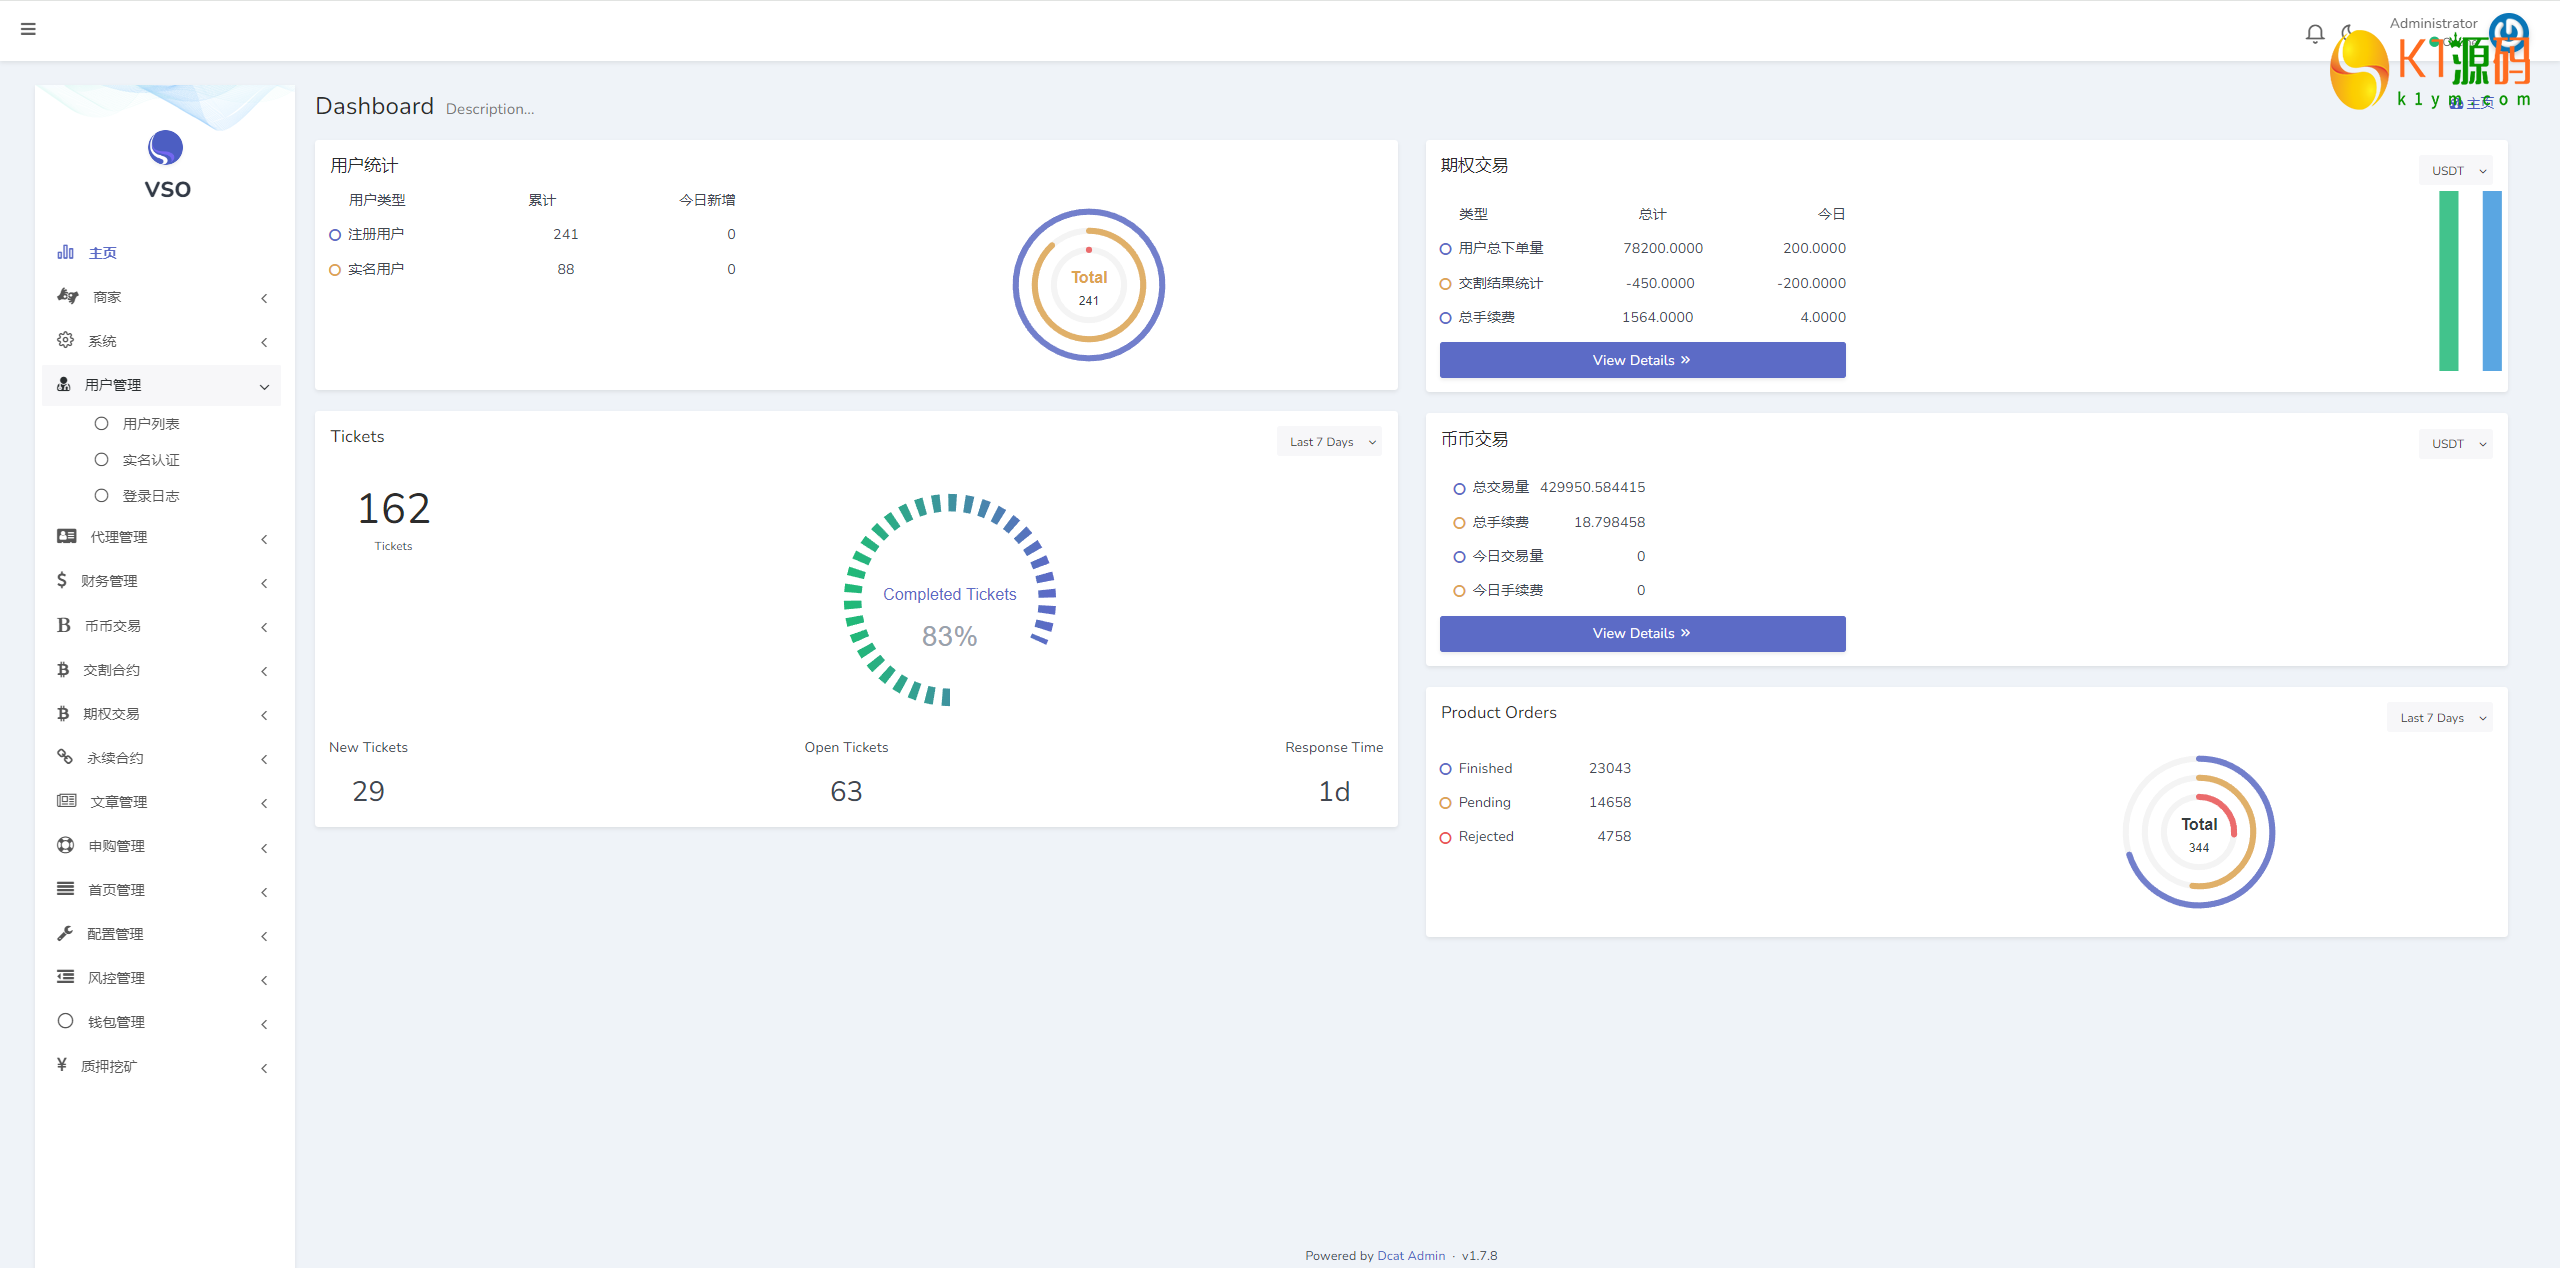Open the 币币交易 USDT currency dropdown
Viewport: 2560px width, 1268px height.
2455,444
